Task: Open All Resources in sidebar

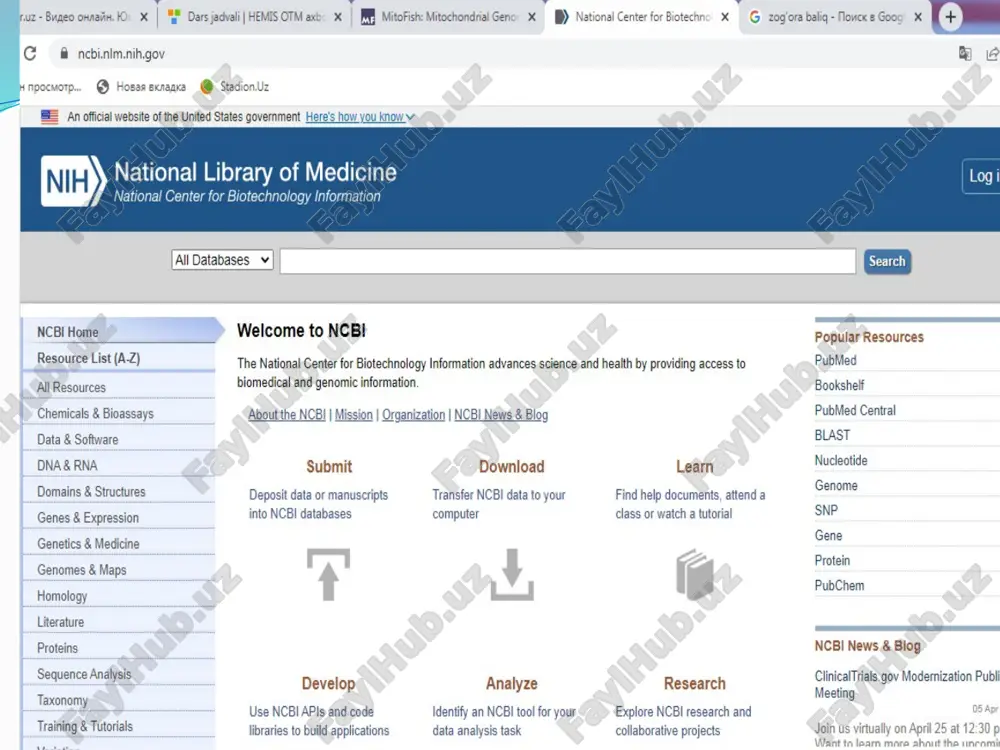Action: click(x=118, y=387)
